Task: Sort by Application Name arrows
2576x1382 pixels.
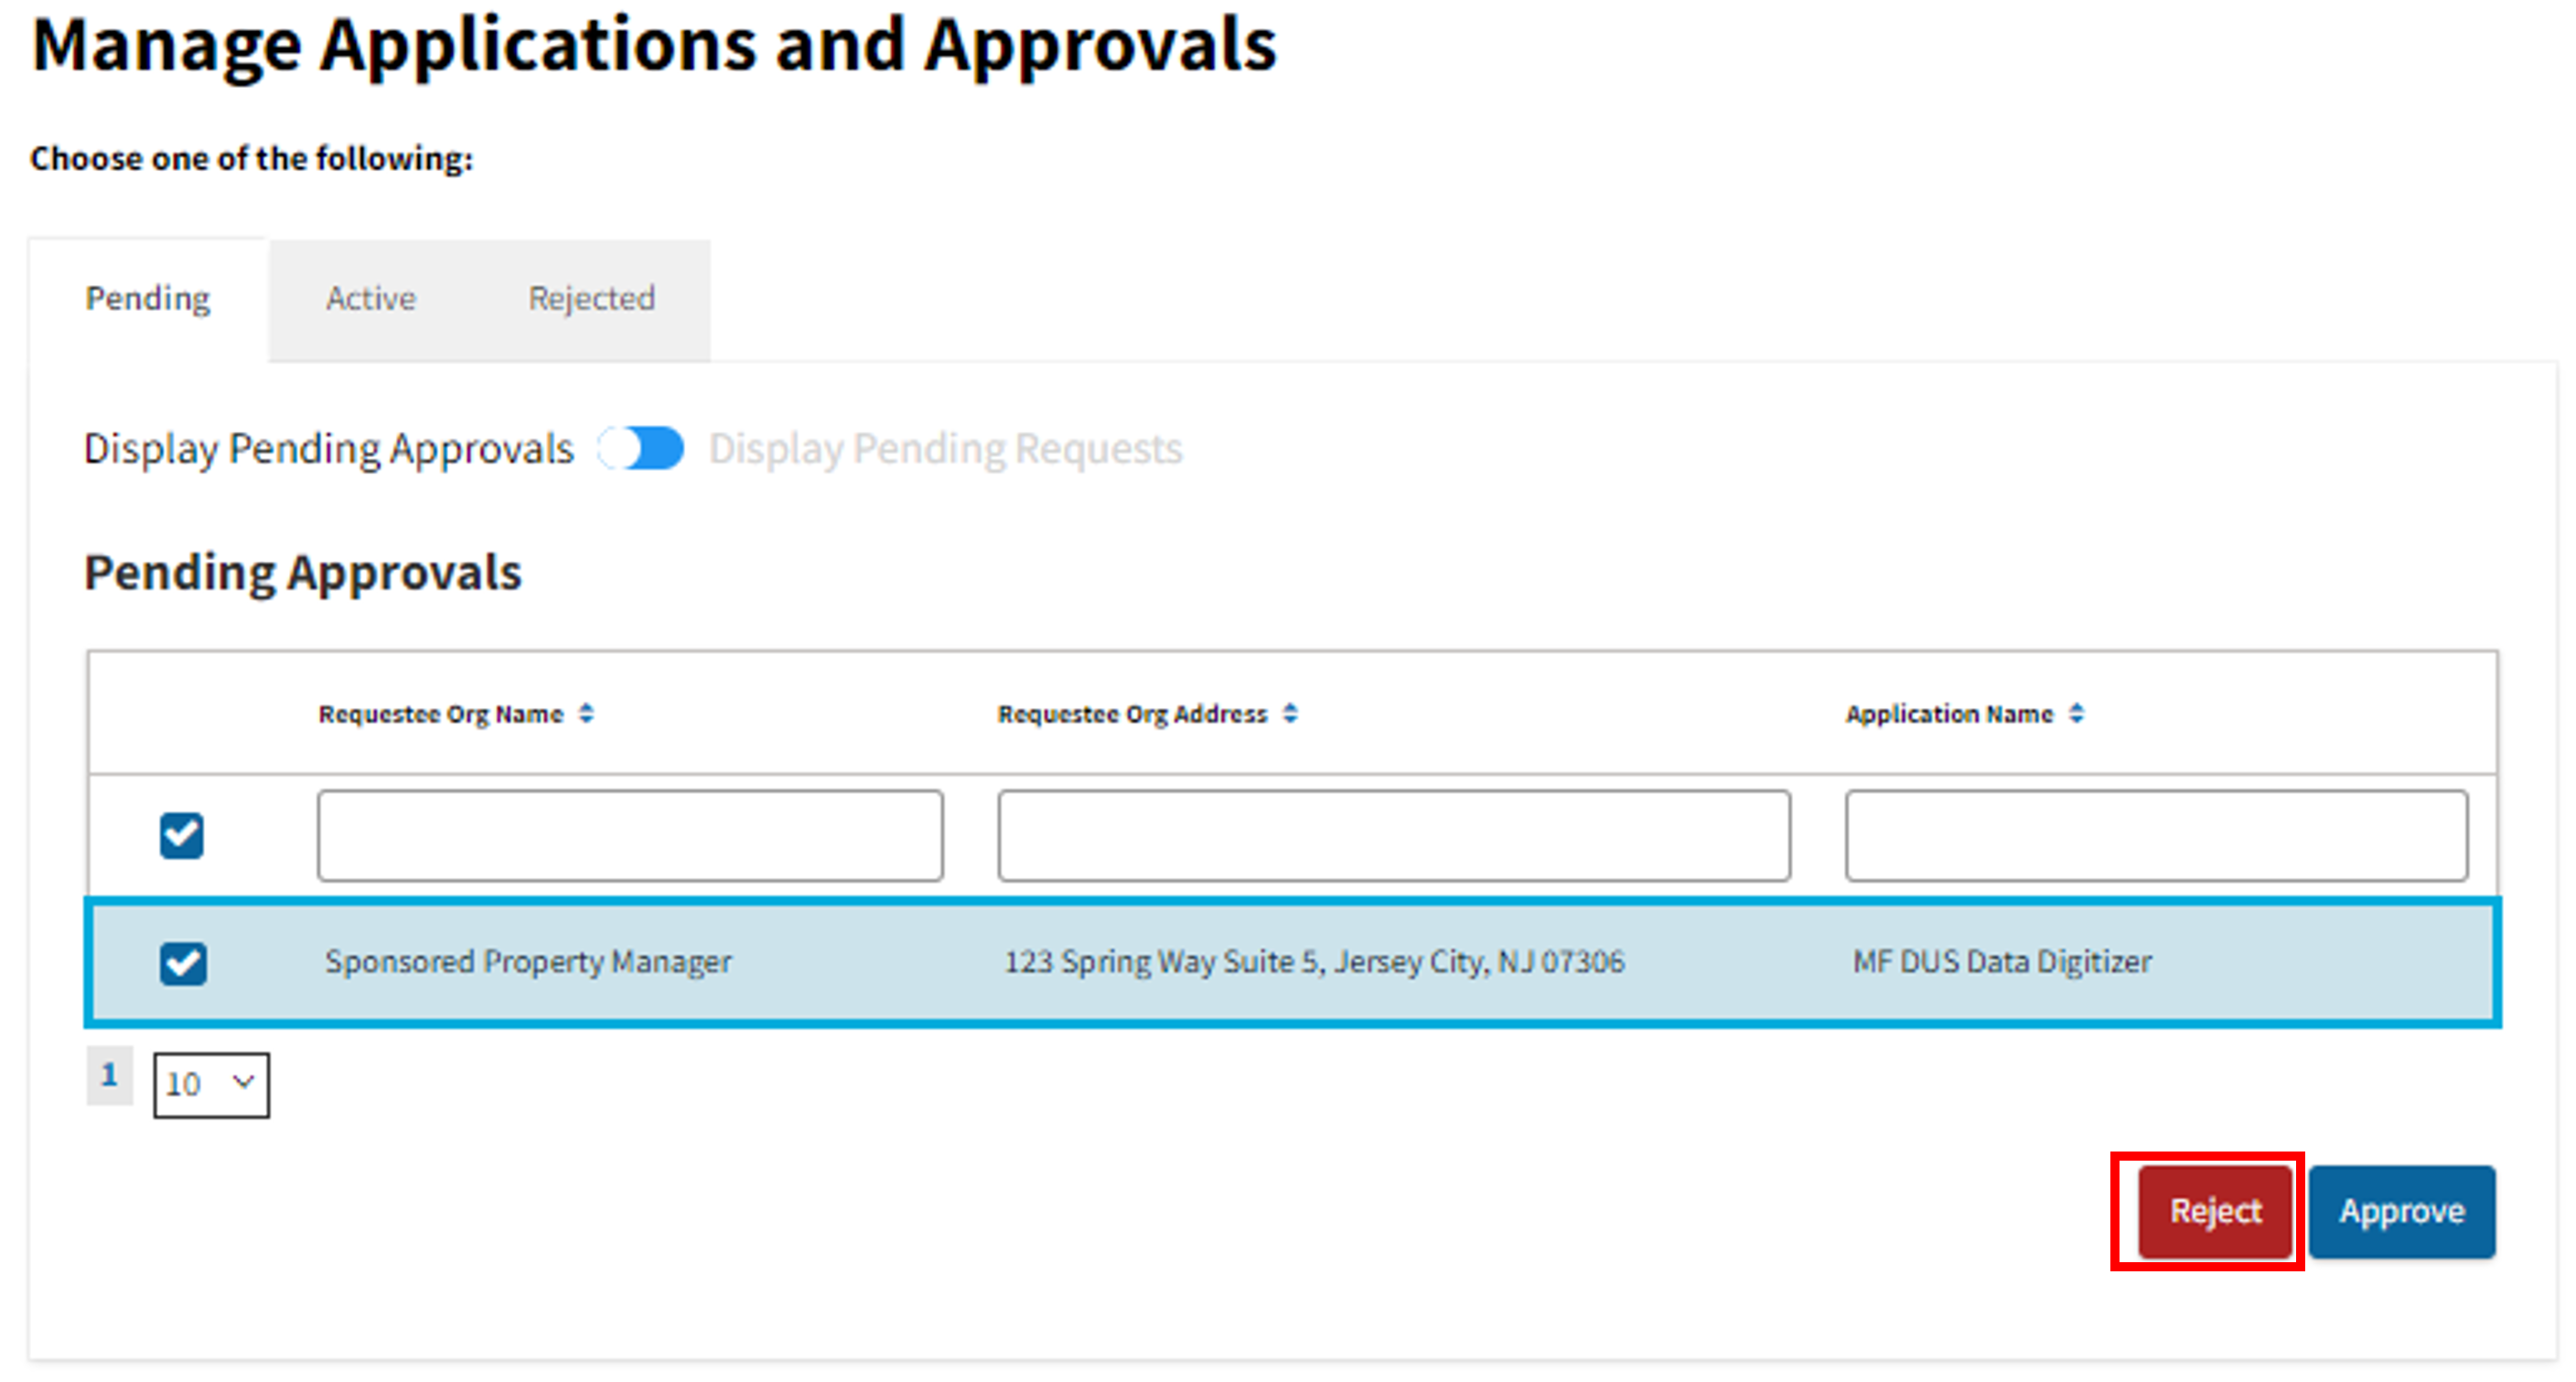Action: [2077, 713]
